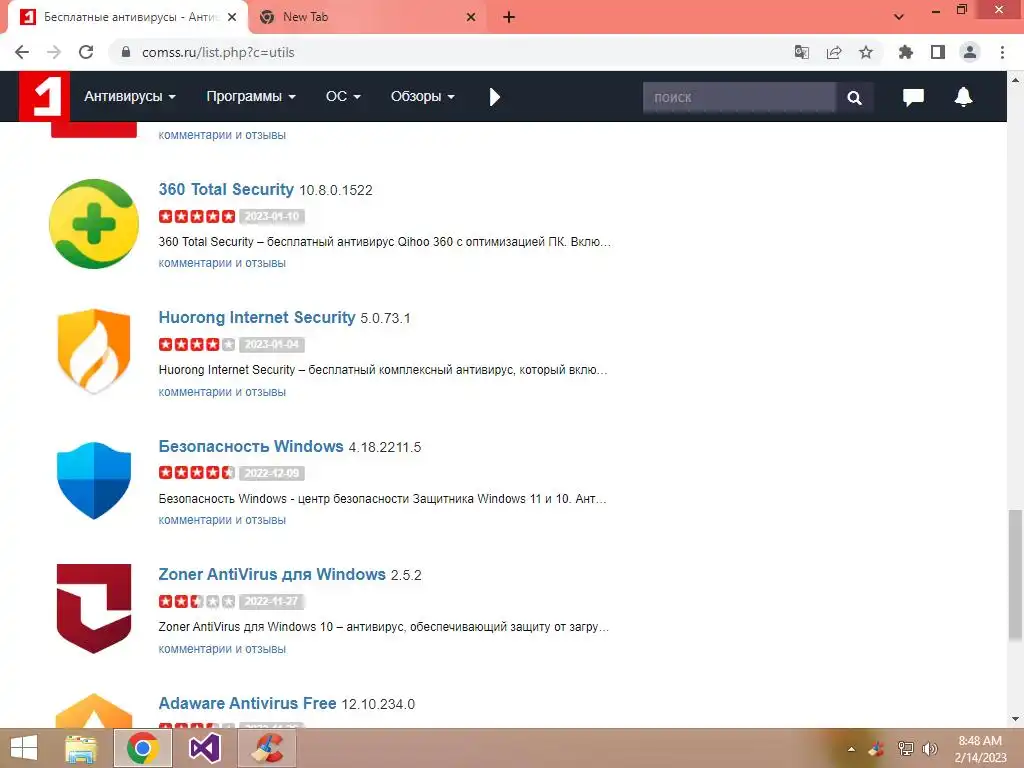This screenshot has height=768, width=1024.
Task: Open the network tray icon
Action: [905, 749]
